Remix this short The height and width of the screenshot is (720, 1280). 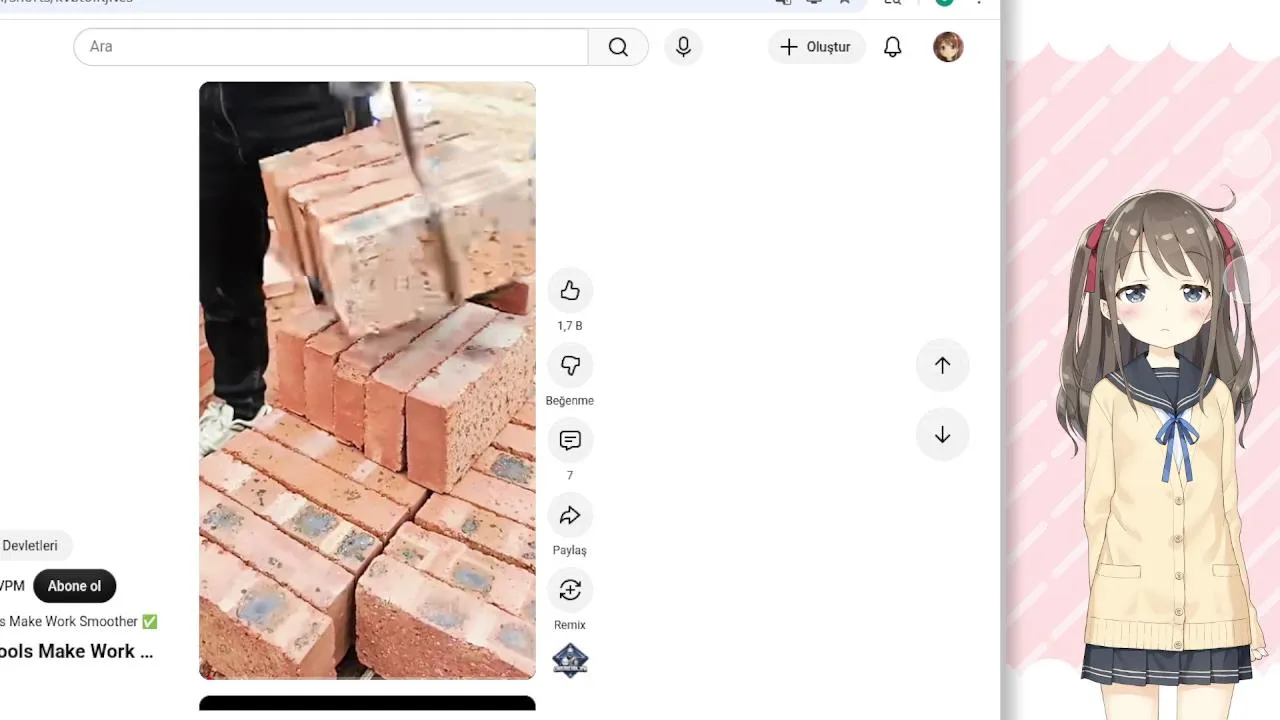[x=570, y=591]
